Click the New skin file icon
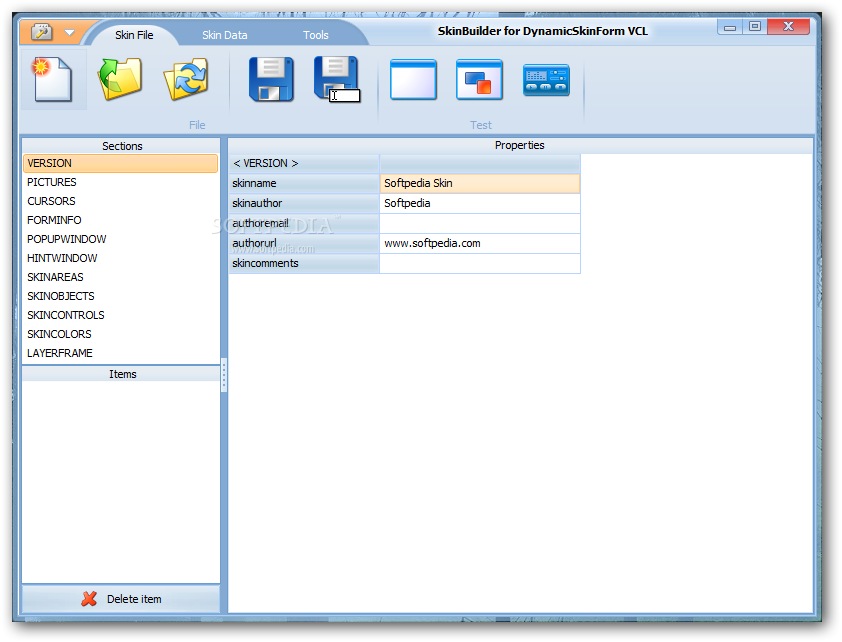Screen dimensions: 842x642 (53, 79)
